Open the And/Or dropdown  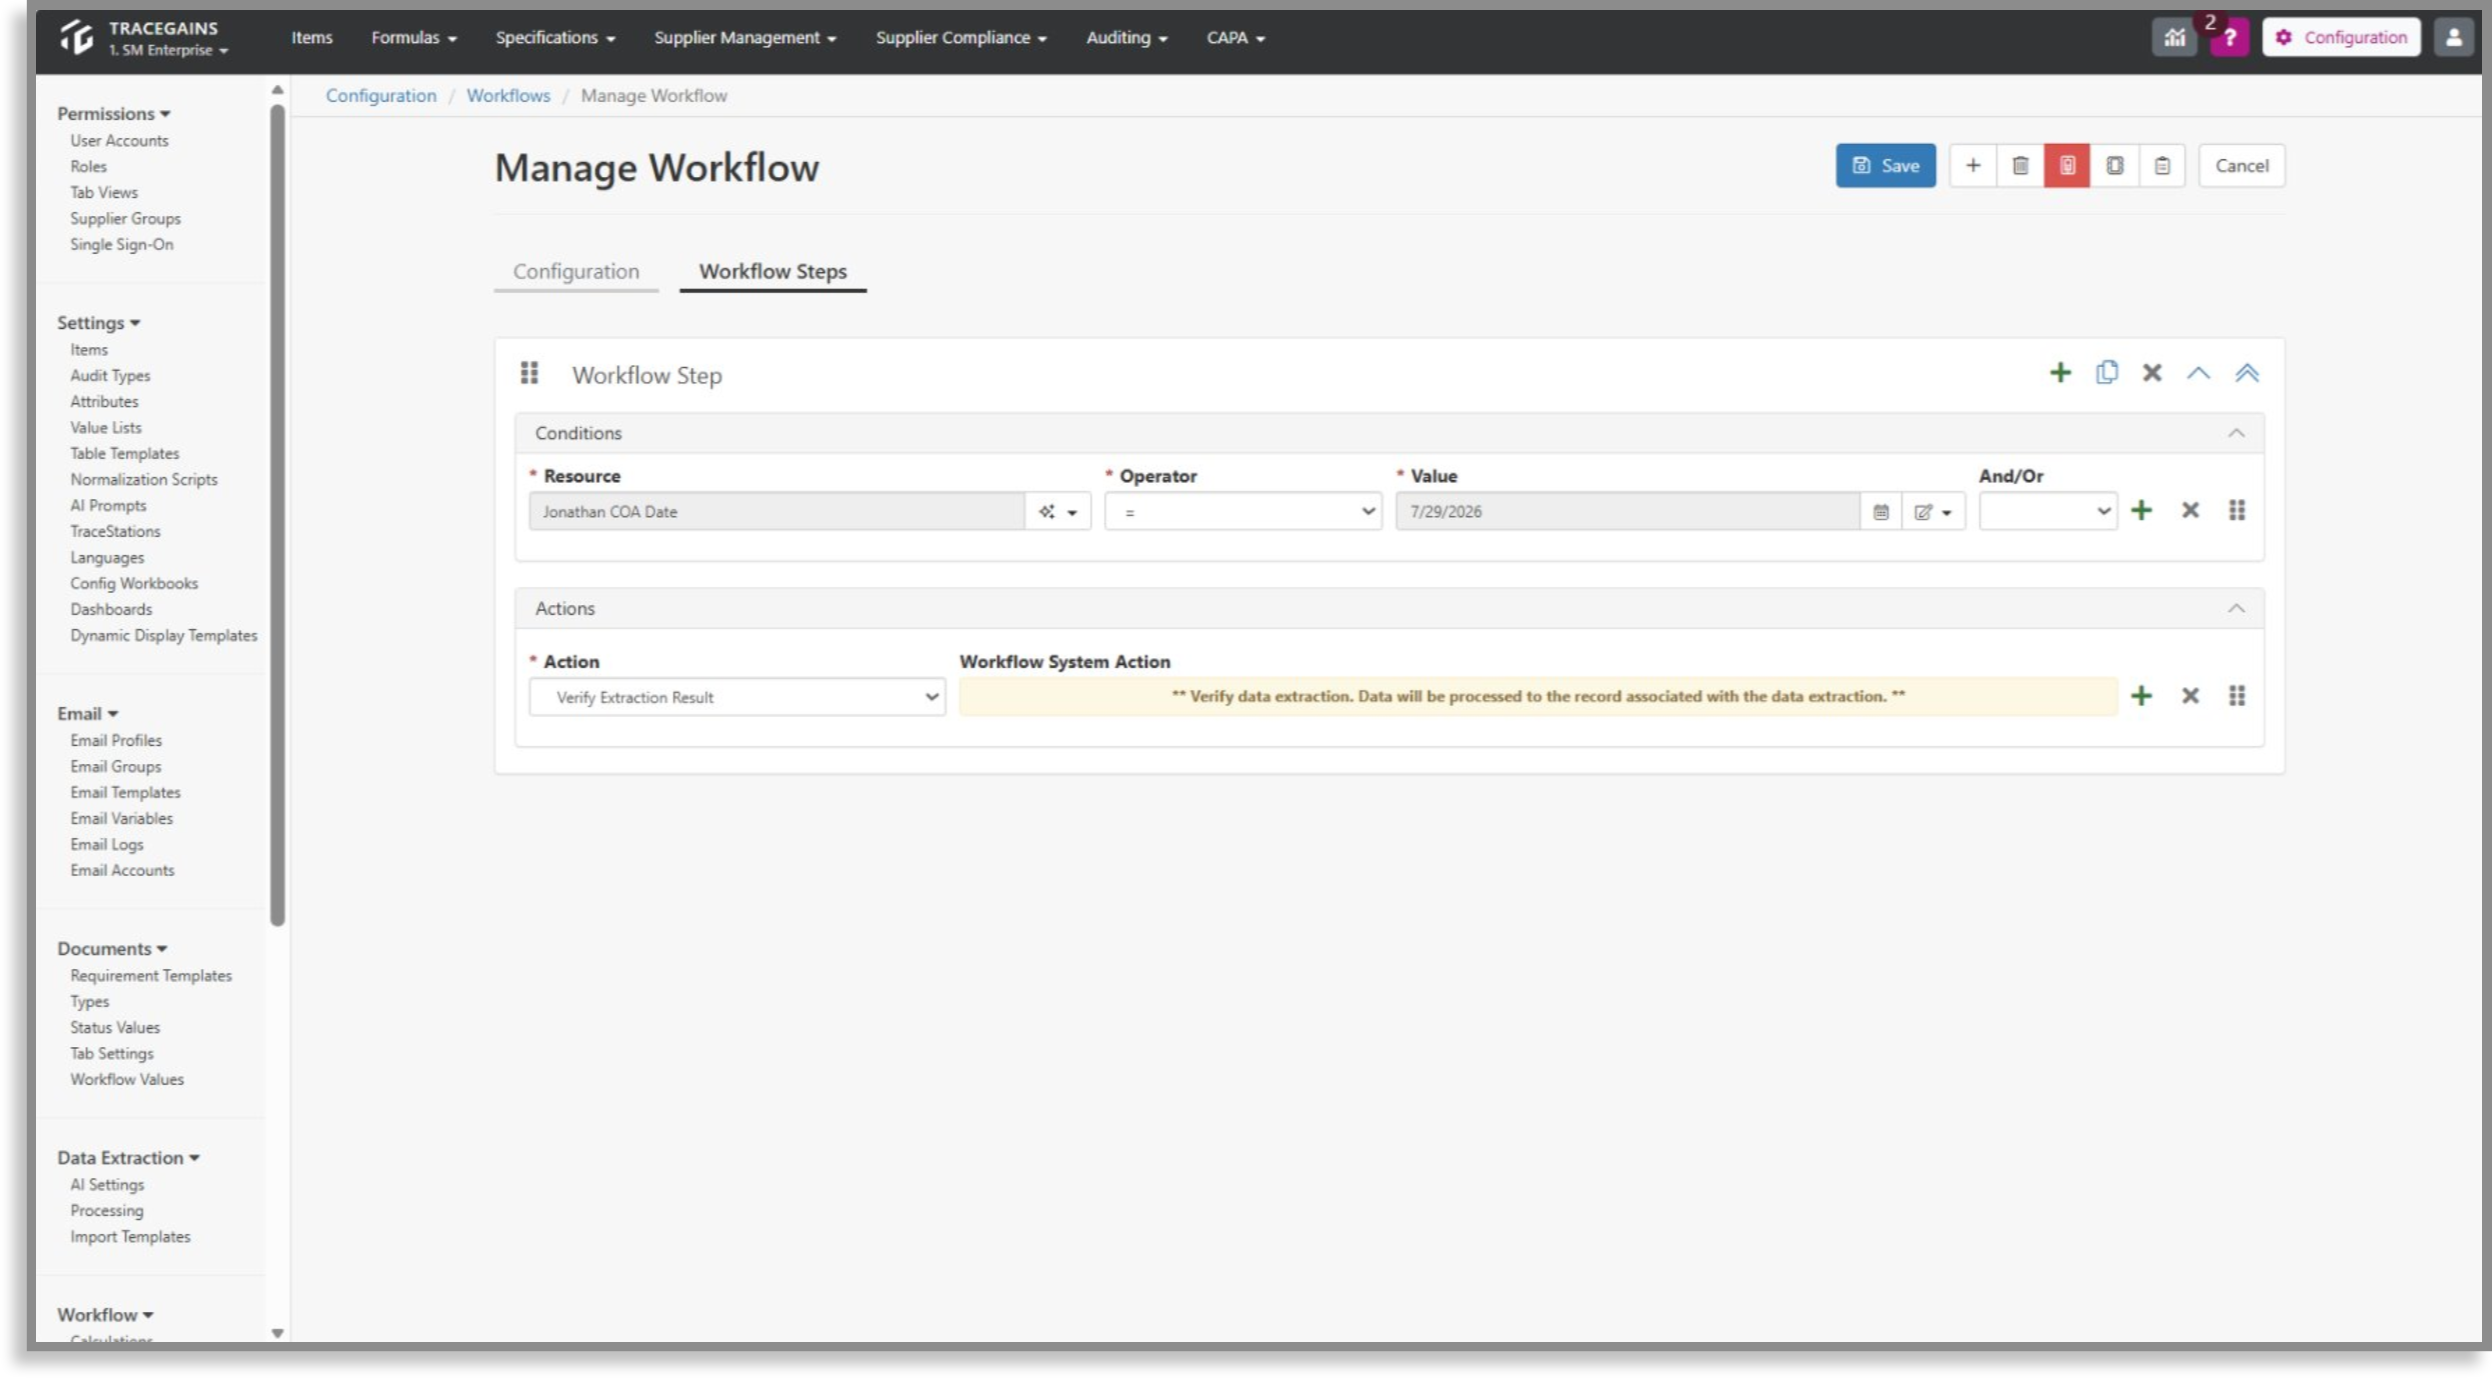(x=2047, y=511)
